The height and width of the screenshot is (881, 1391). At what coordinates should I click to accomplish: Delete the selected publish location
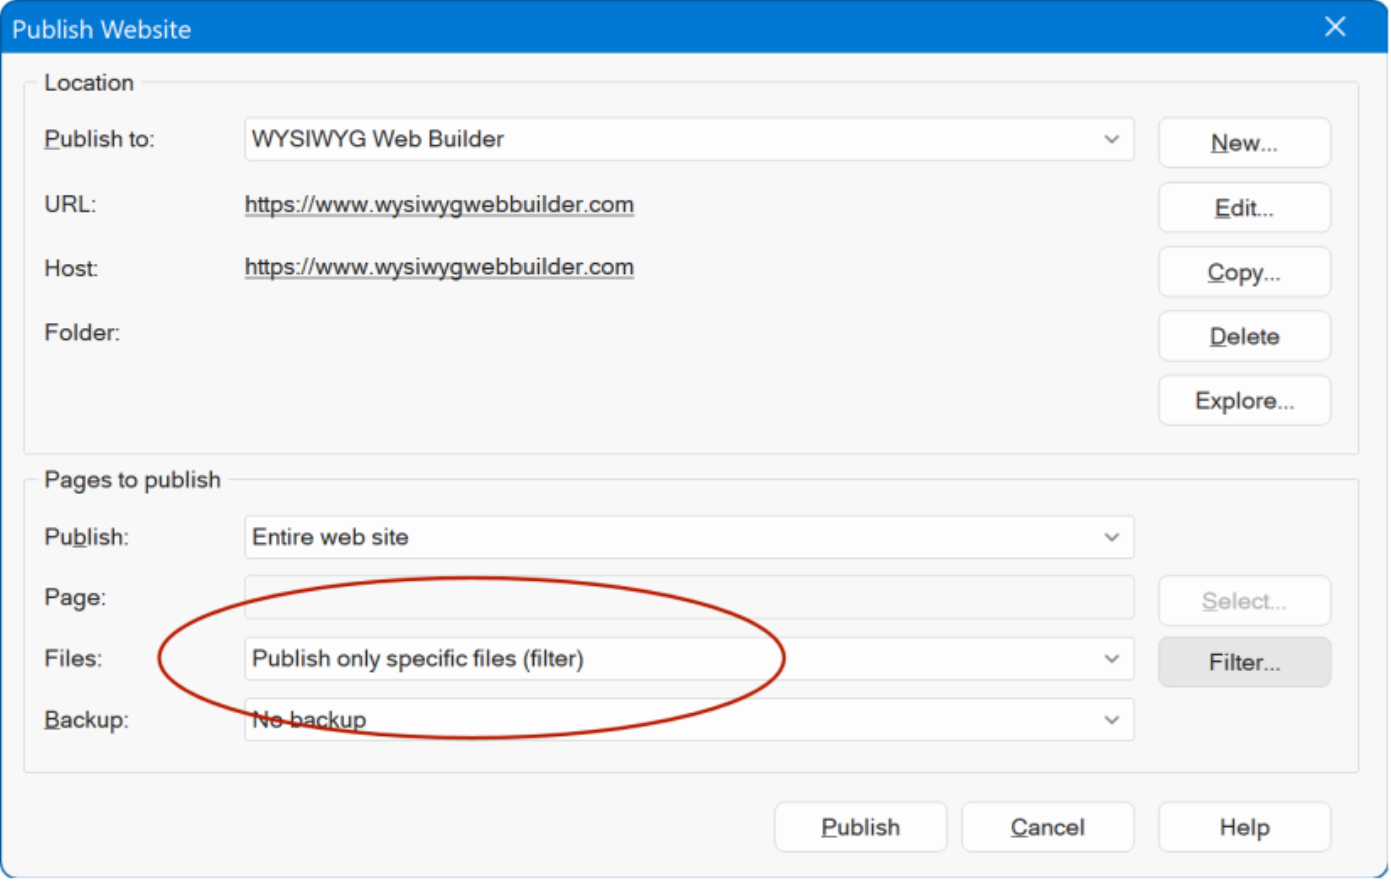tap(1244, 336)
